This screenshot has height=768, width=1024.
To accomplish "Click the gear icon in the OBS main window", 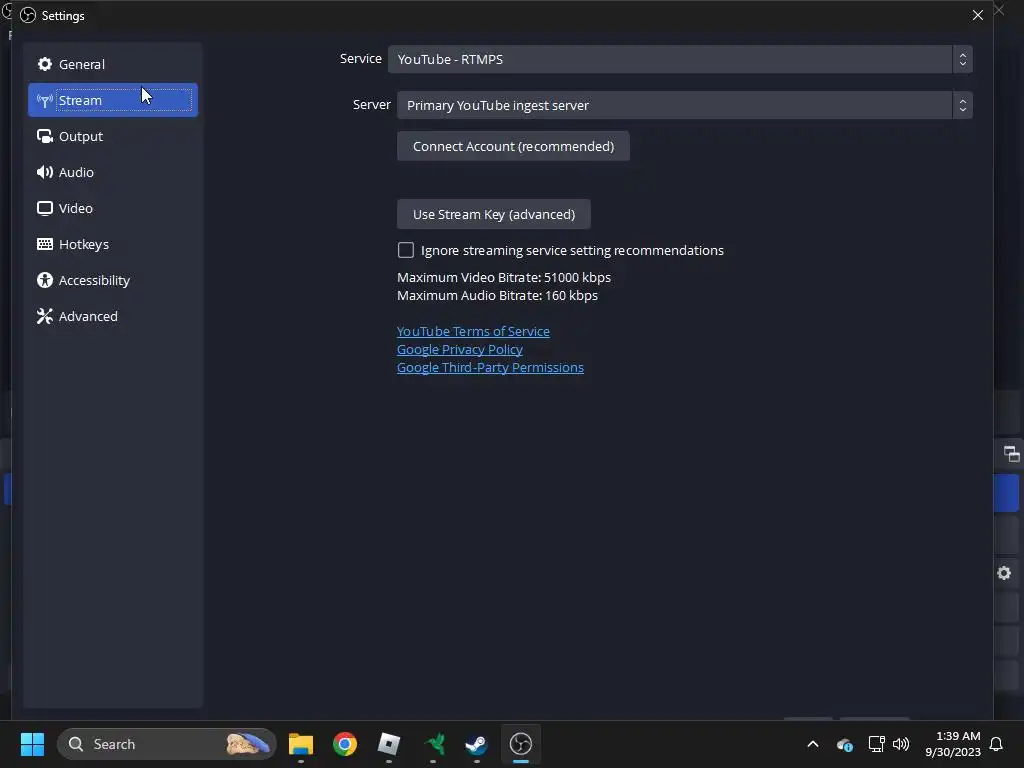I will (1004, 573).
